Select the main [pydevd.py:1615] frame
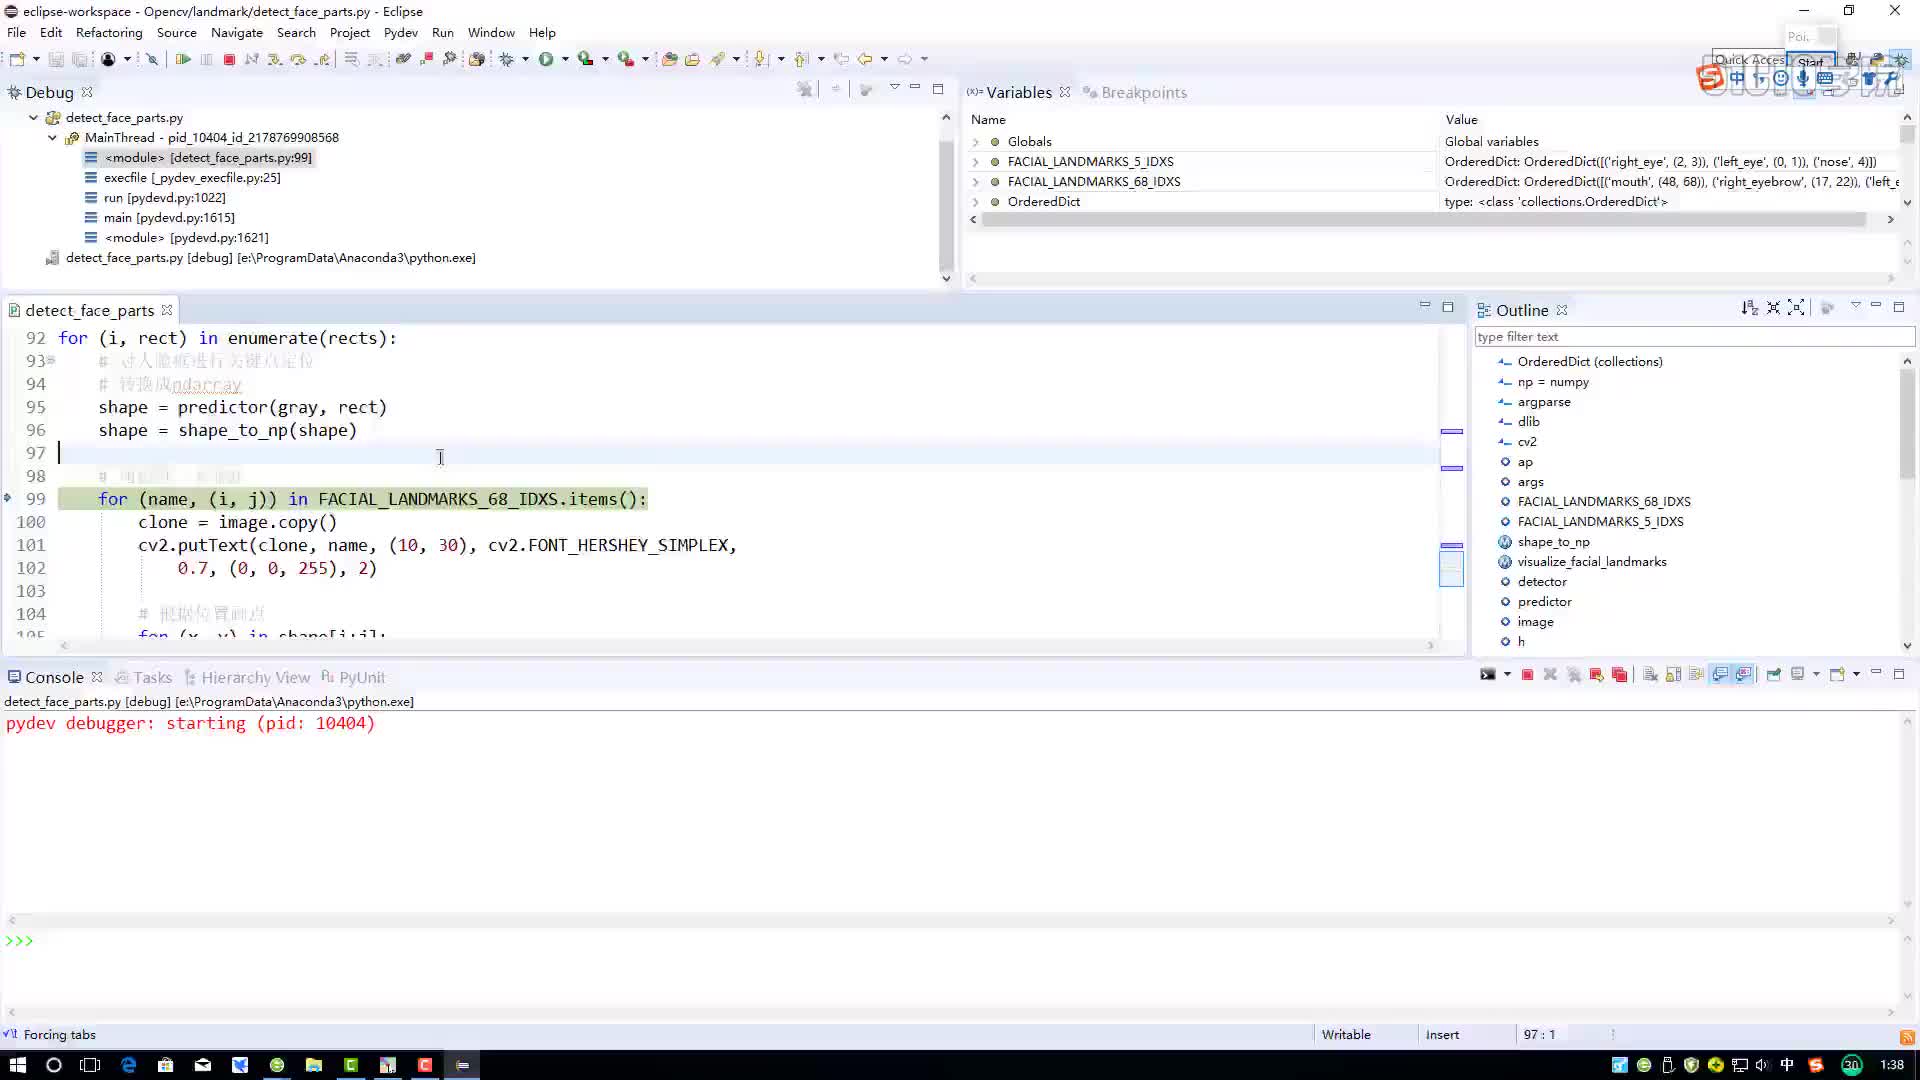 [x=169, y=218]
